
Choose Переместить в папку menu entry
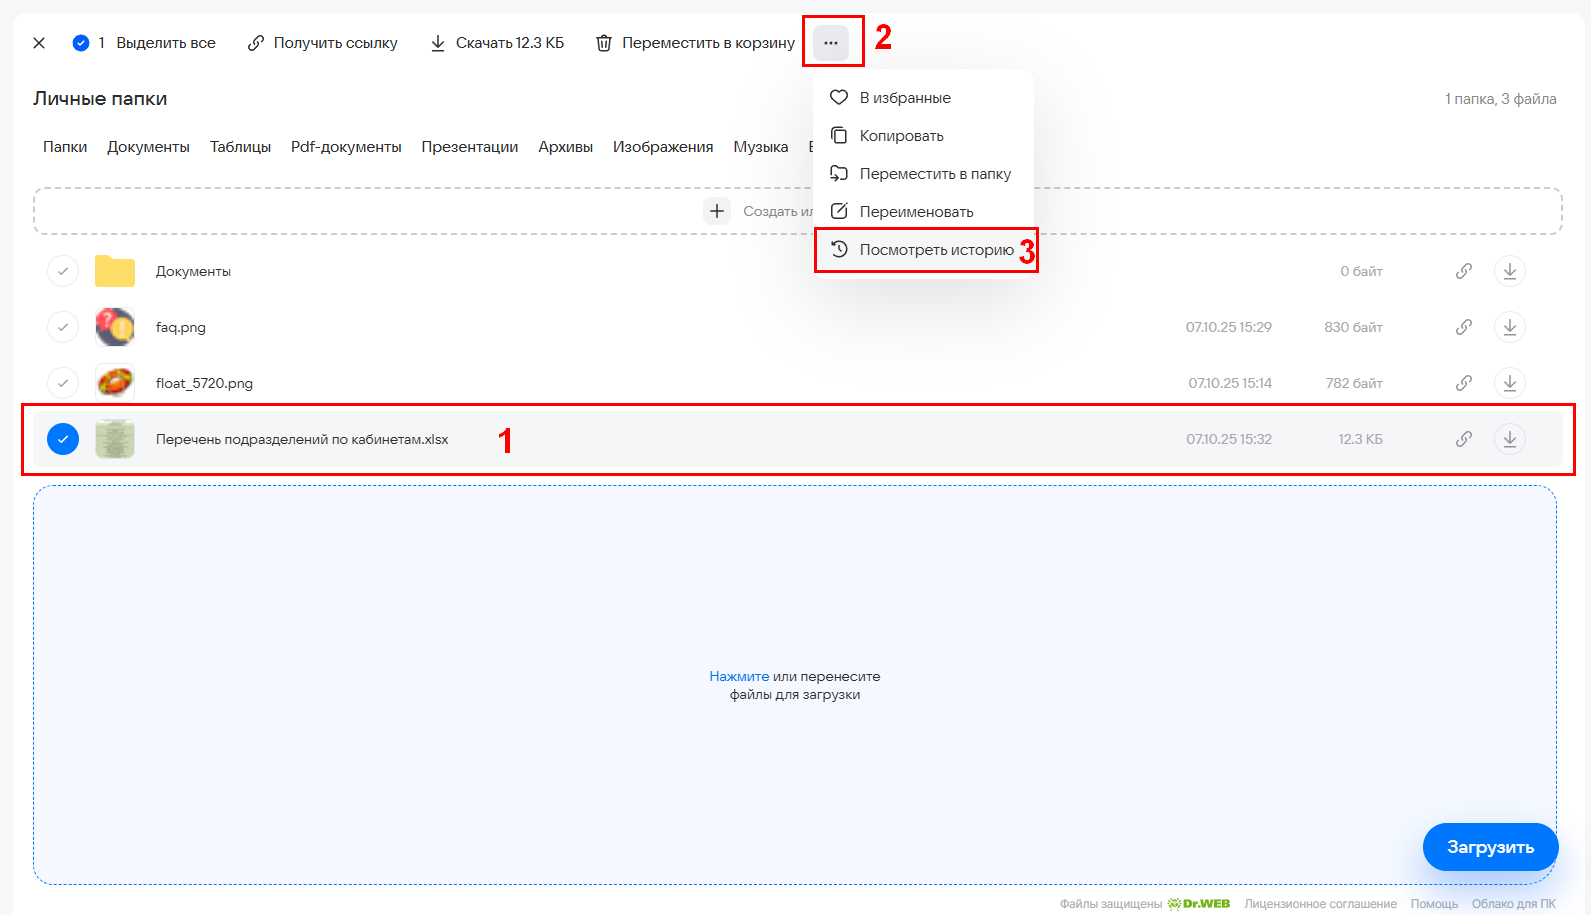tap(934, 174)
